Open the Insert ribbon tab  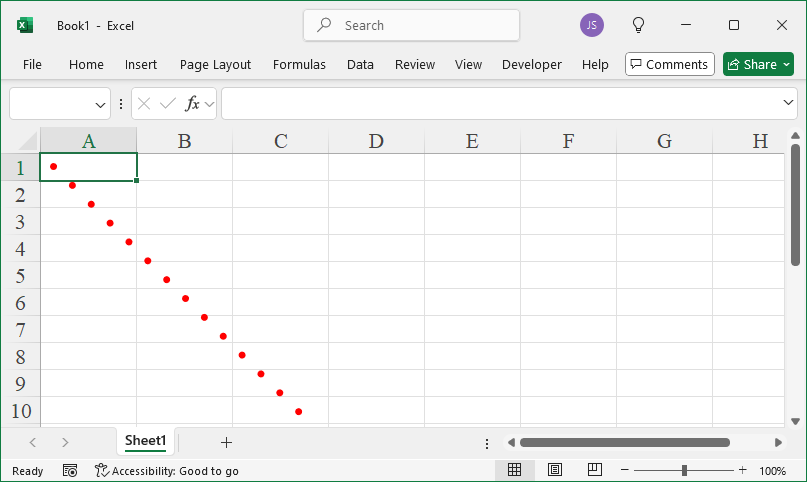click(x=141, y=65)
